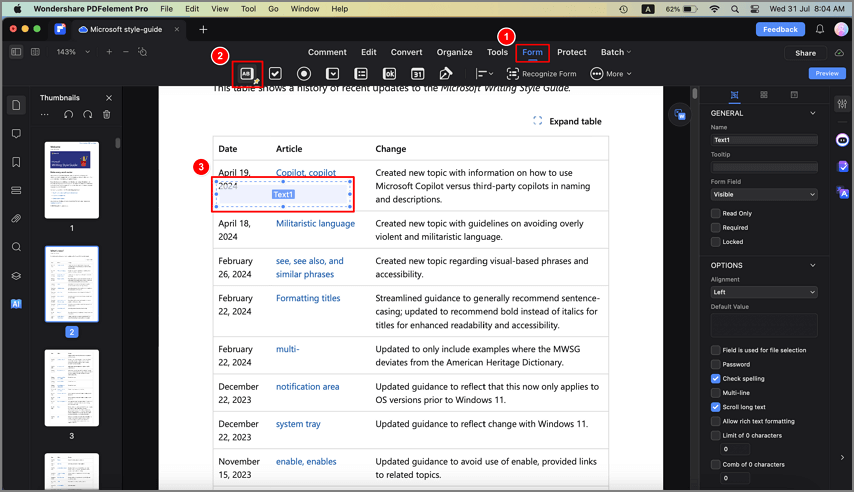Uncheck Scroll long text option
Image resolution: width=854 pixels, height=492 pixels.
click(716, 407)
